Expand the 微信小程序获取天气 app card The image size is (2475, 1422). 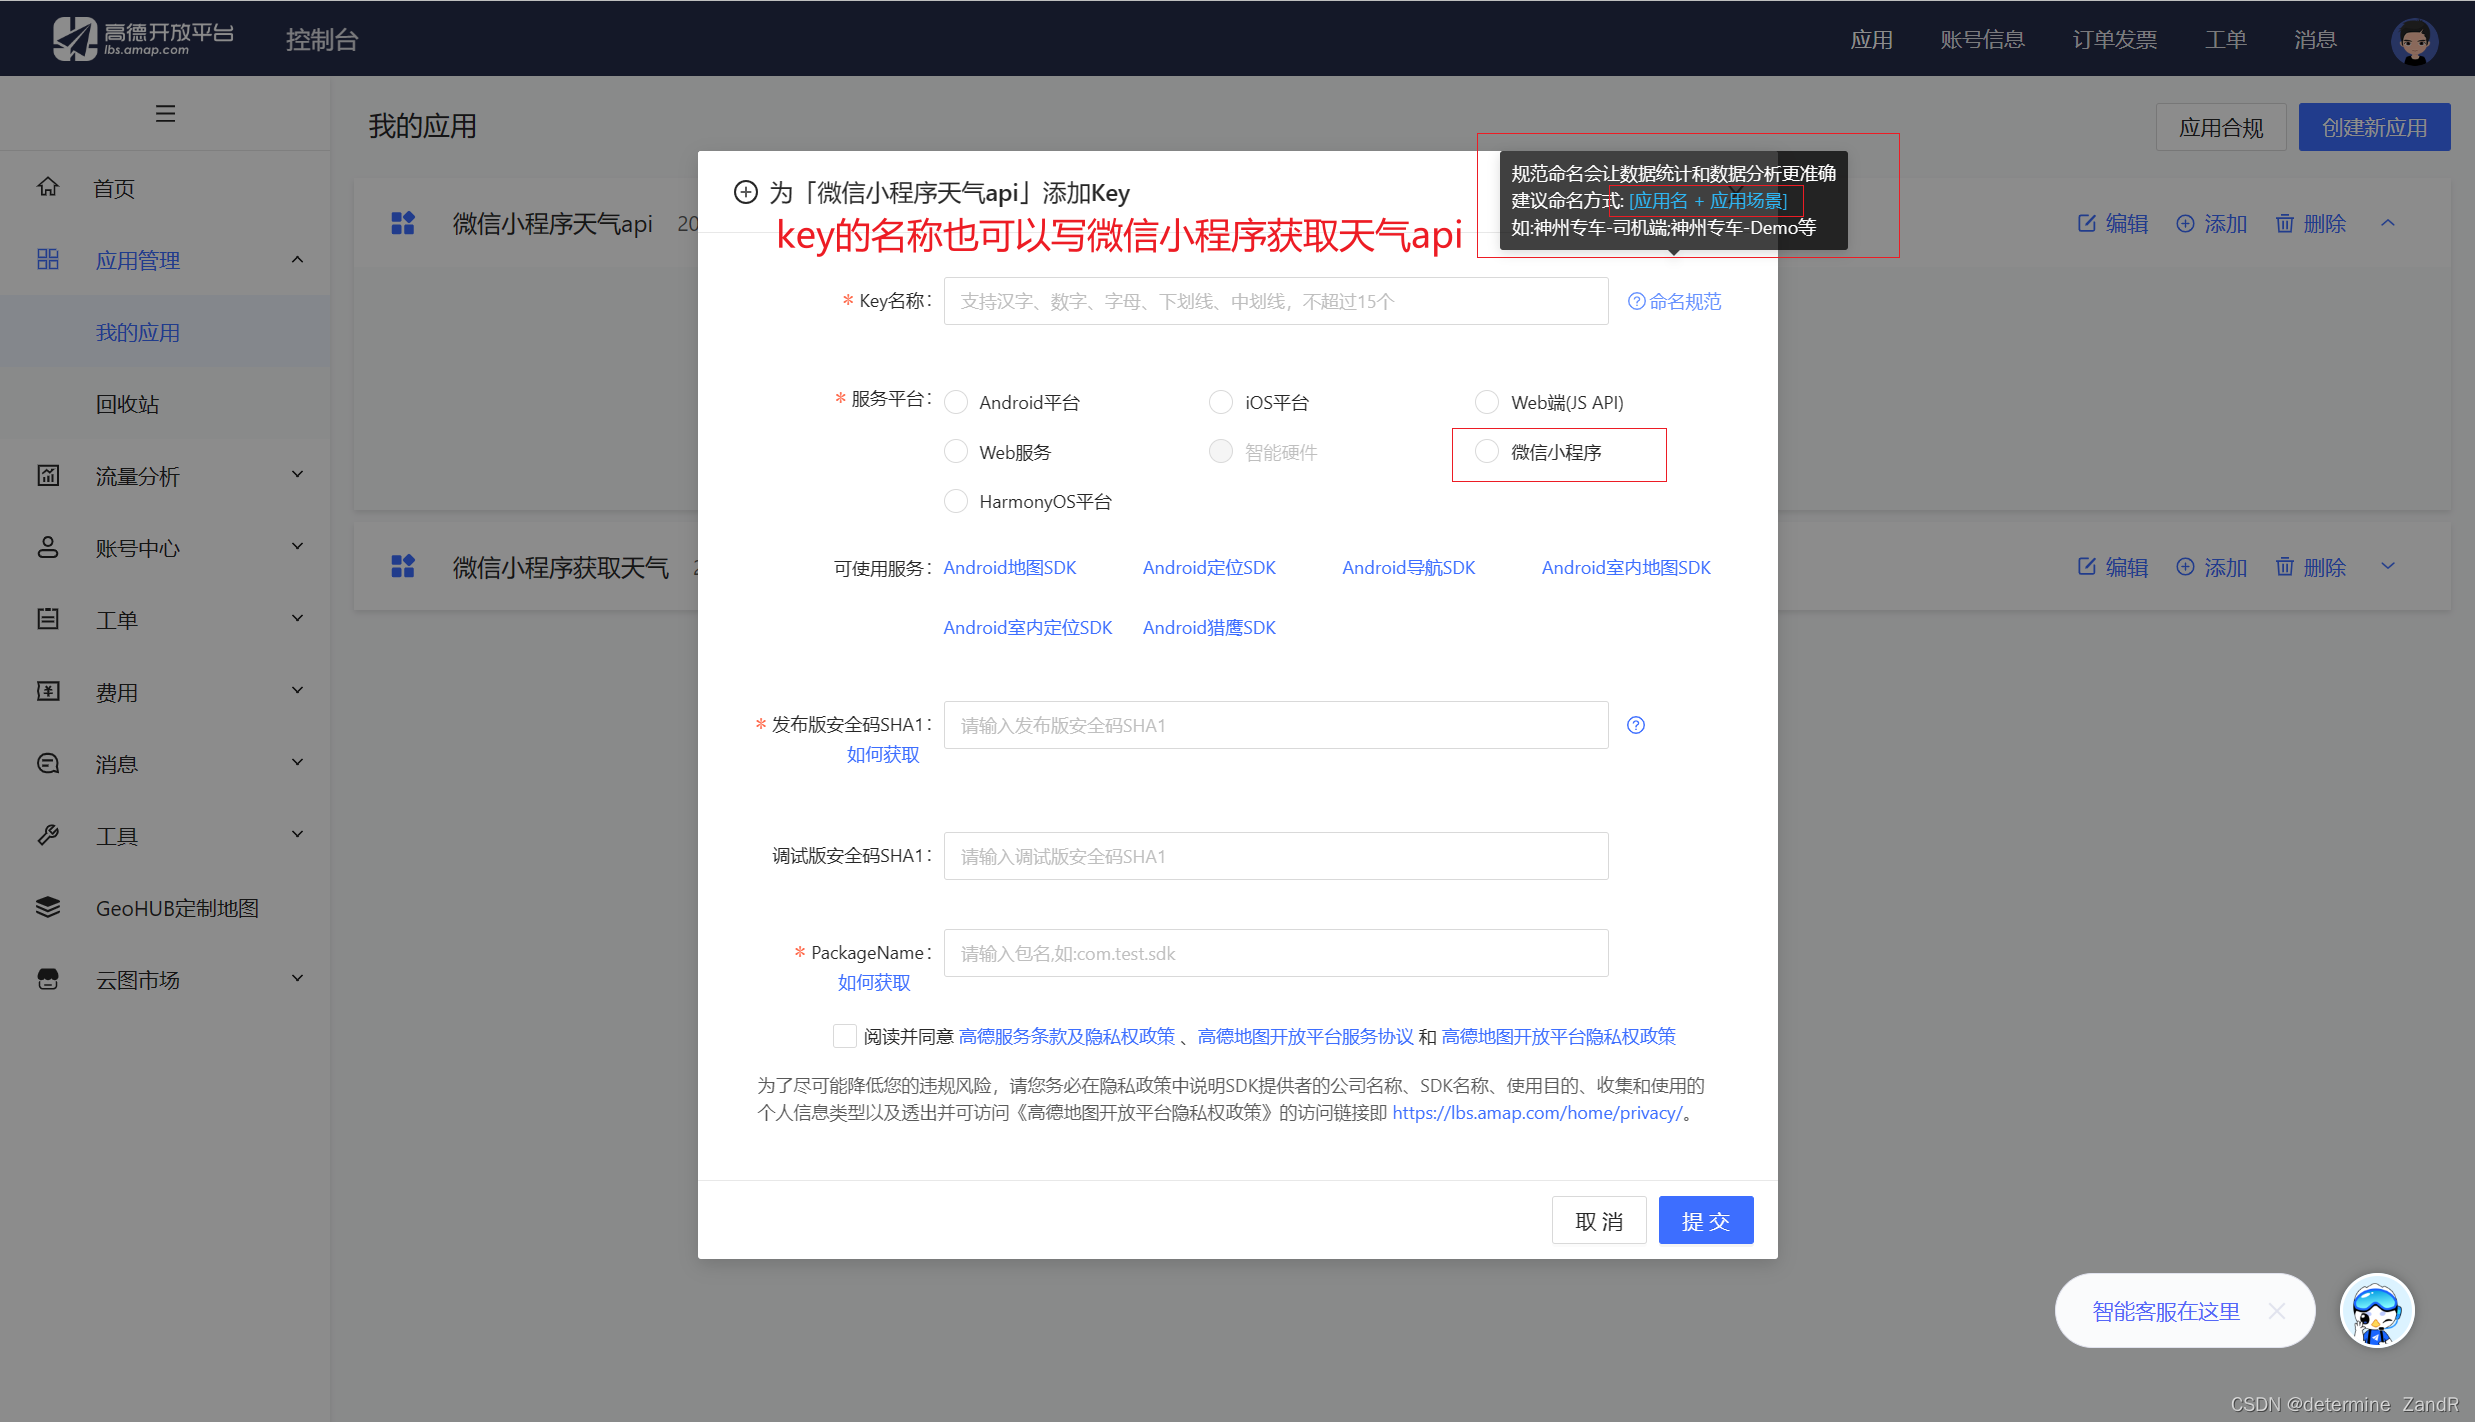coord(2388,567)
